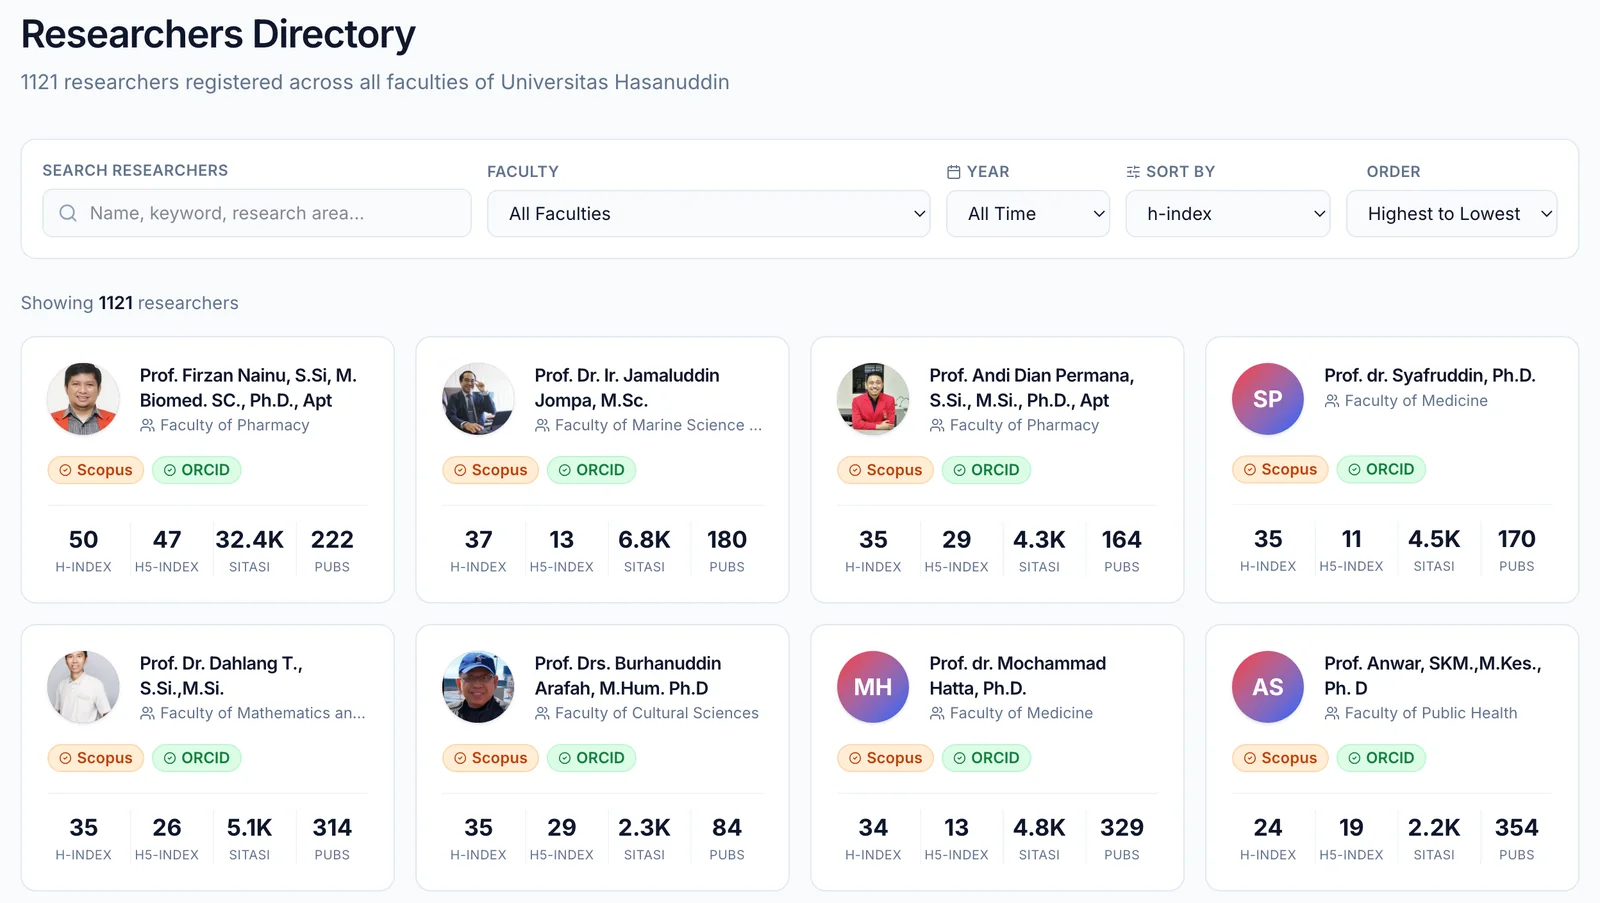Click ORCID badge on Firzan Nainu card
Image resolution: width=1600 pixels, height=903 pixels.
pyautogui.click(x=197, y=470)
